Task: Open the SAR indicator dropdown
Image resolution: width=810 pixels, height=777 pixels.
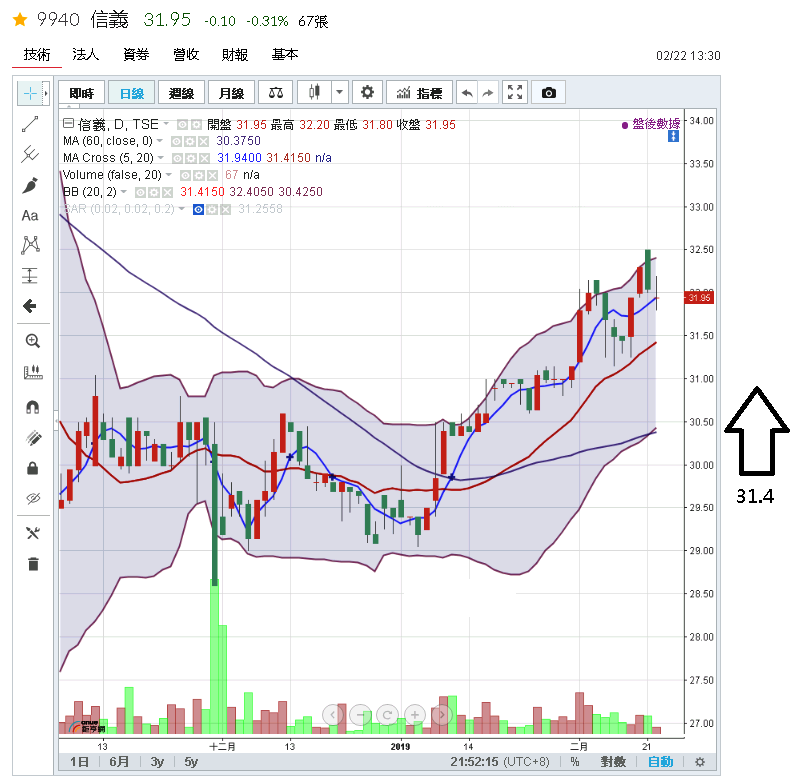Action: pos(181,209)
